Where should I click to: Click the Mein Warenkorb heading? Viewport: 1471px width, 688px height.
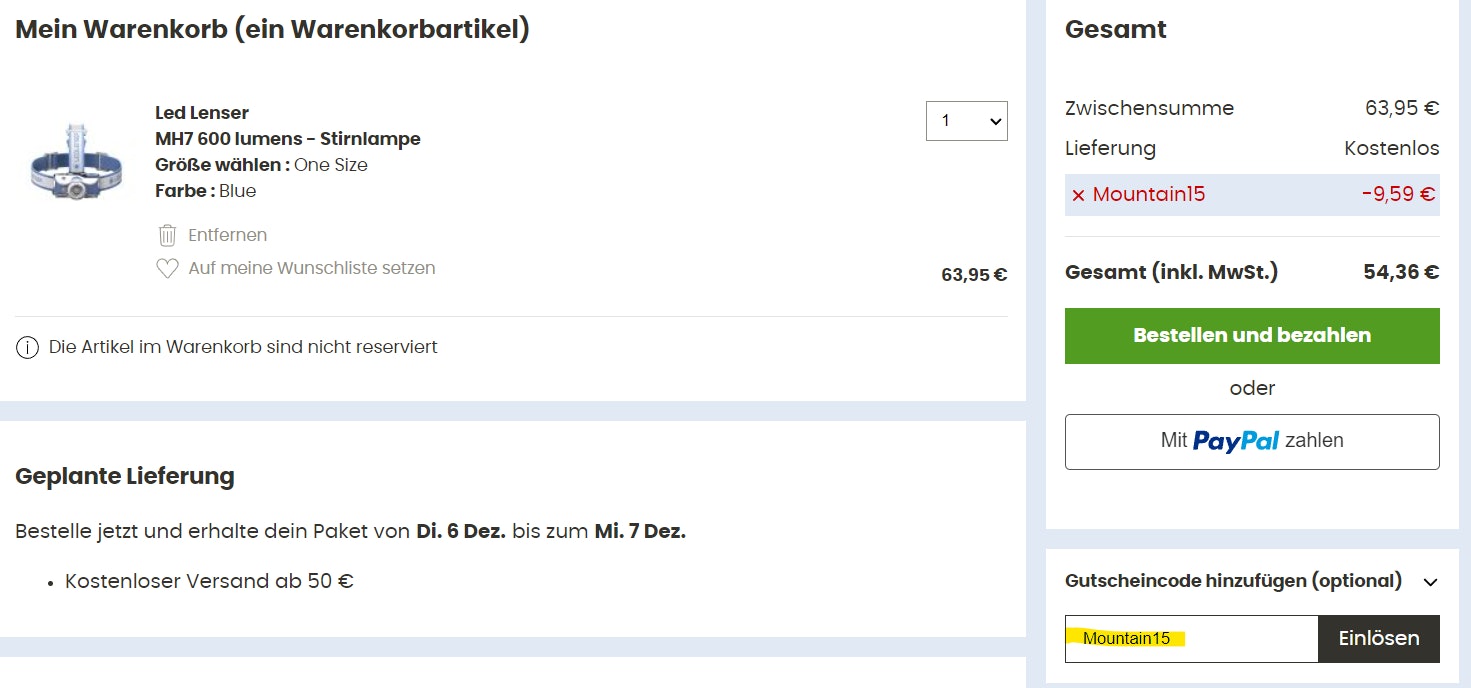(272, 30)
